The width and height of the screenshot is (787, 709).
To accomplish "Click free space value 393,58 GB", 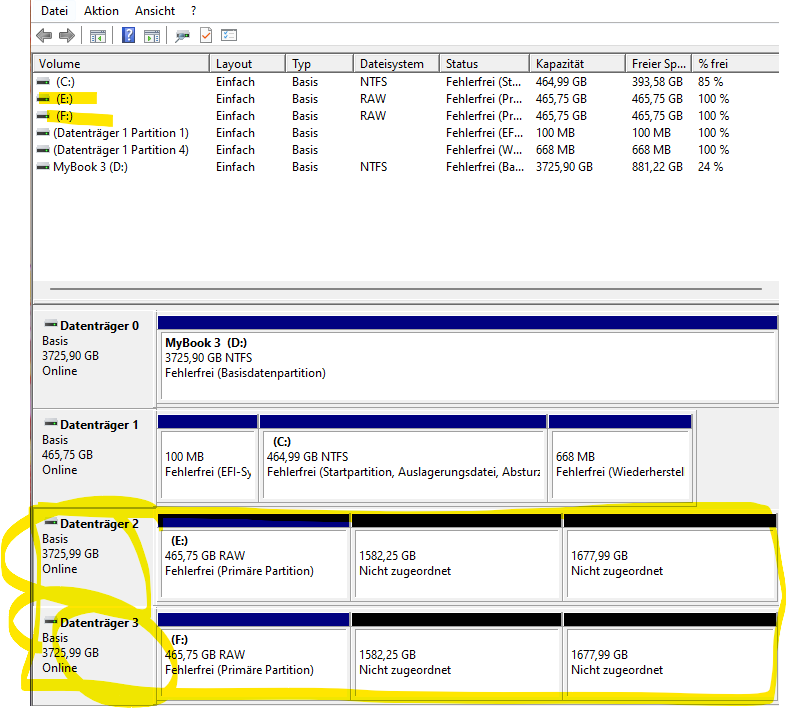I will click(x=657, y=81).
